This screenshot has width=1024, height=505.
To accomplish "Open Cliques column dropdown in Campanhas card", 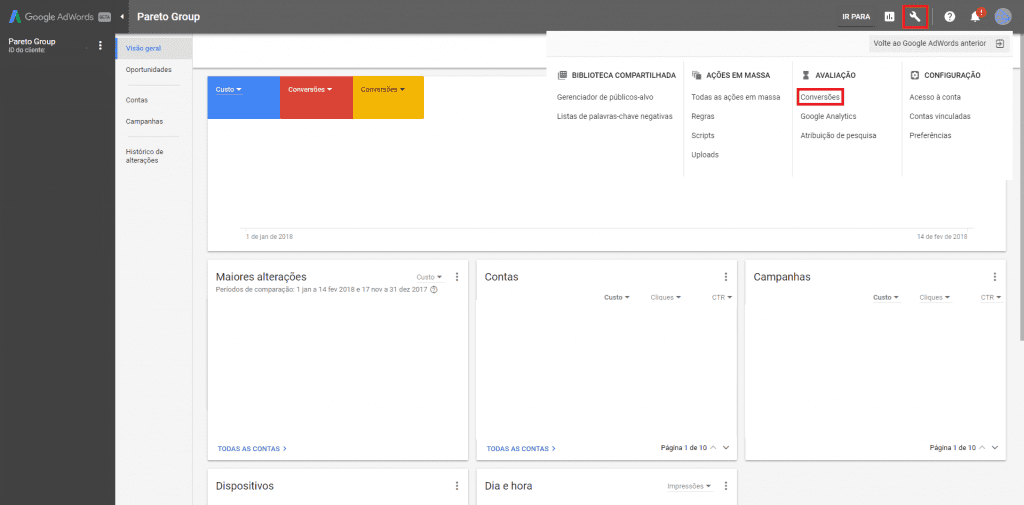I will click(935, 297).
